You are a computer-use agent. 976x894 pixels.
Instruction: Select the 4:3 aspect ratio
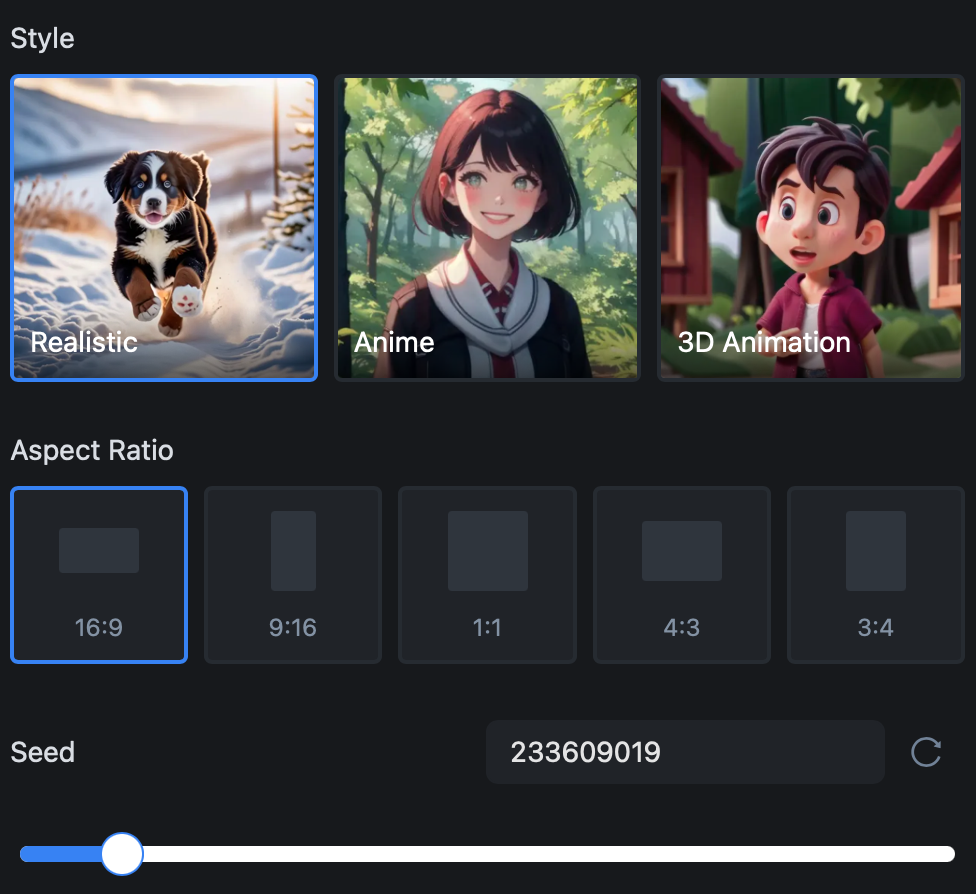(x=682, y=575)
